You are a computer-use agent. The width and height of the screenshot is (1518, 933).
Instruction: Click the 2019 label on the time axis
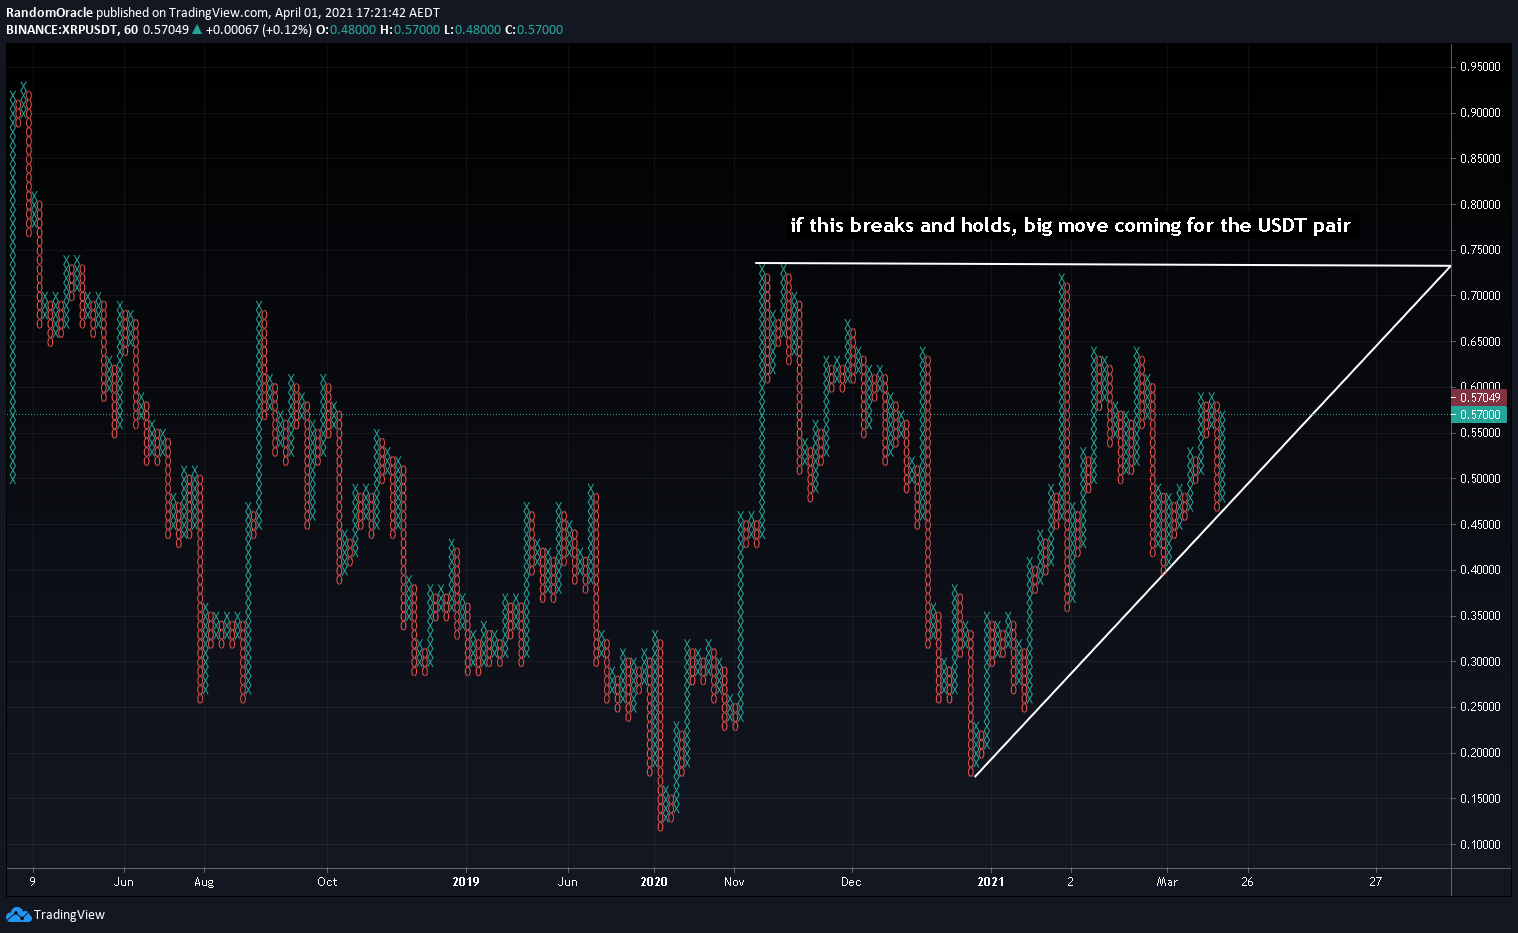tap(466, 882)
